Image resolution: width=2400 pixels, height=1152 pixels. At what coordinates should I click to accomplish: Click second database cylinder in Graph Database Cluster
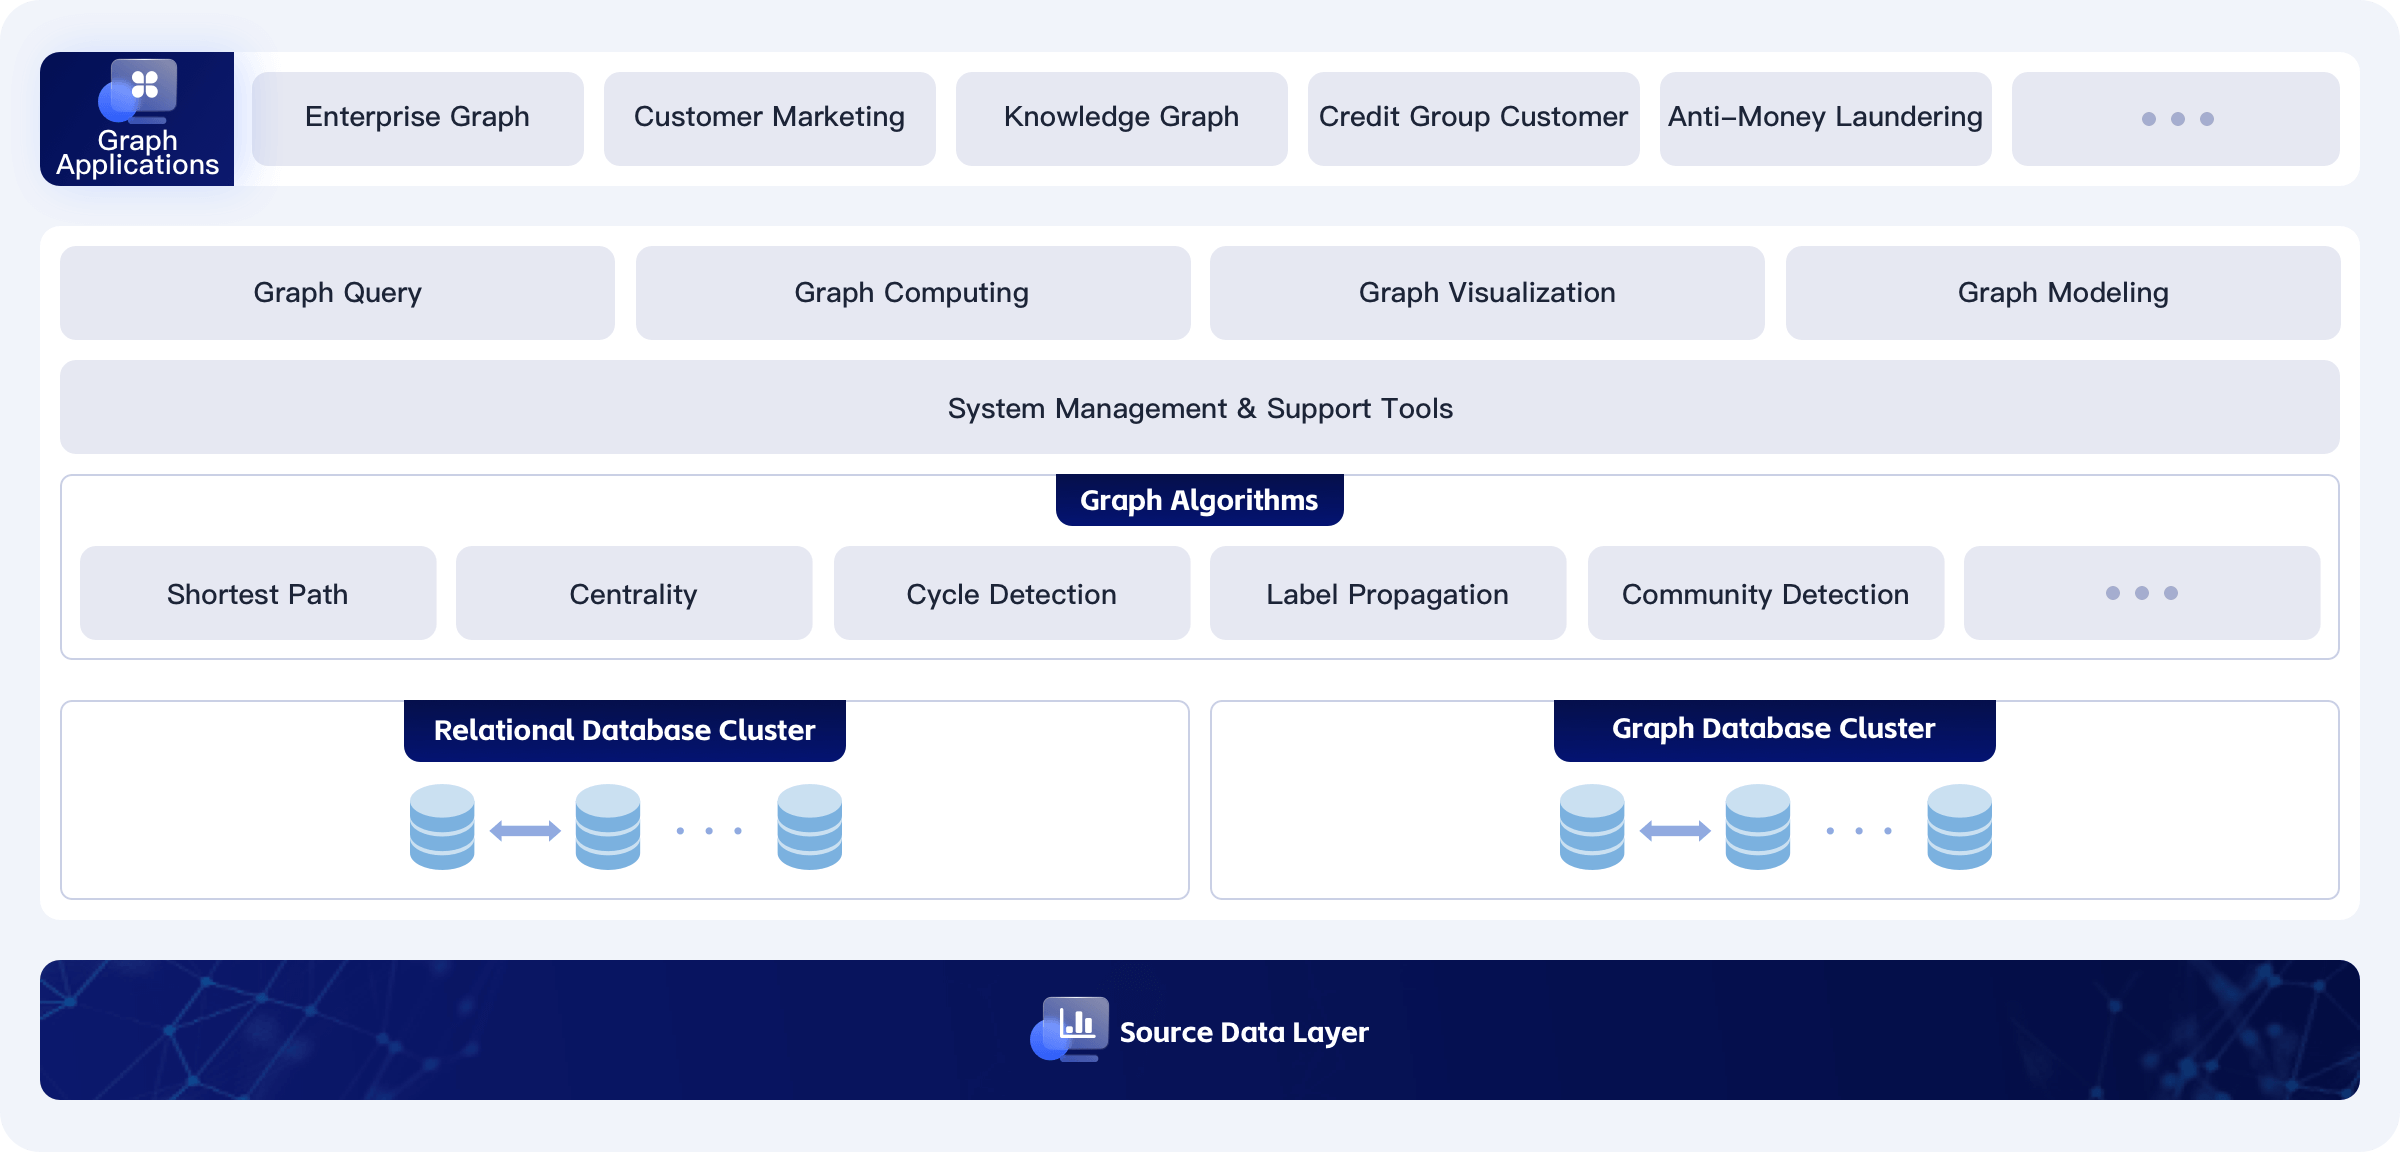point(1758,827)
